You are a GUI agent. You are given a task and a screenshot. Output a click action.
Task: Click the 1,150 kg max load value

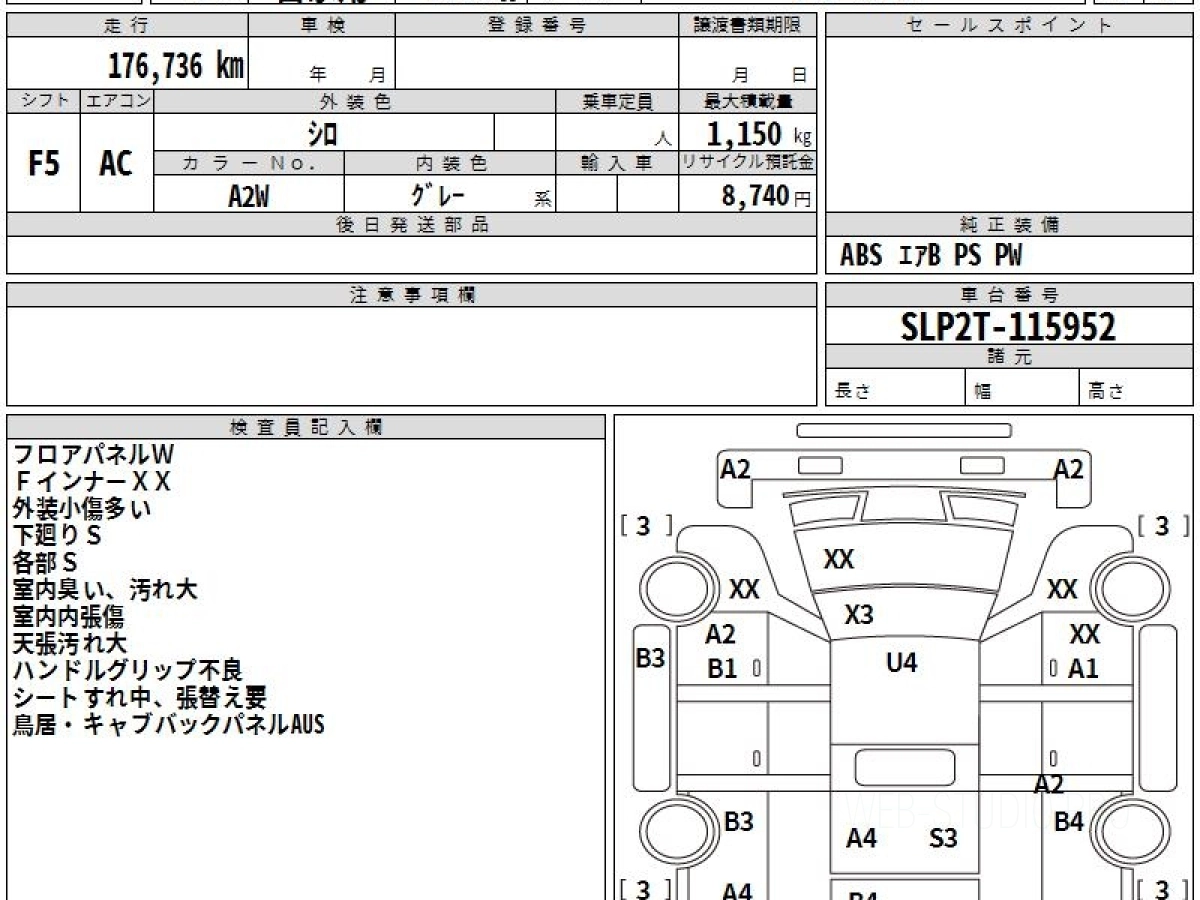[759, 133]
